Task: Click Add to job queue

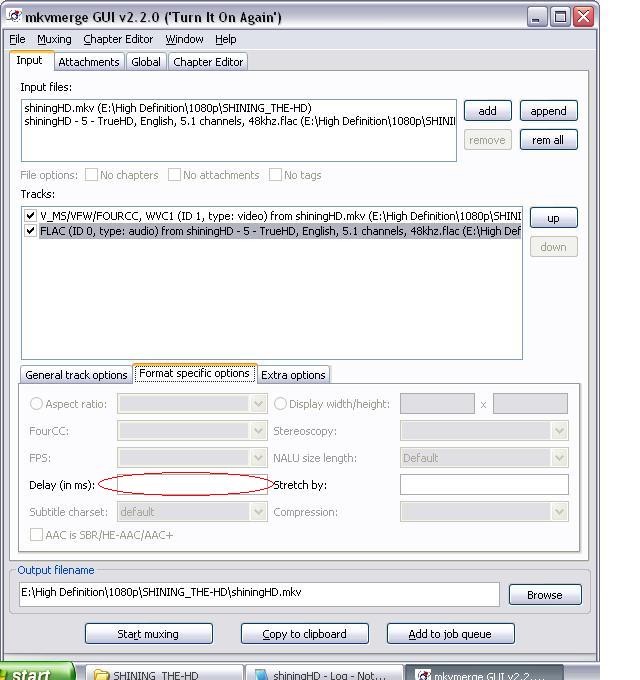Action: 451,634
